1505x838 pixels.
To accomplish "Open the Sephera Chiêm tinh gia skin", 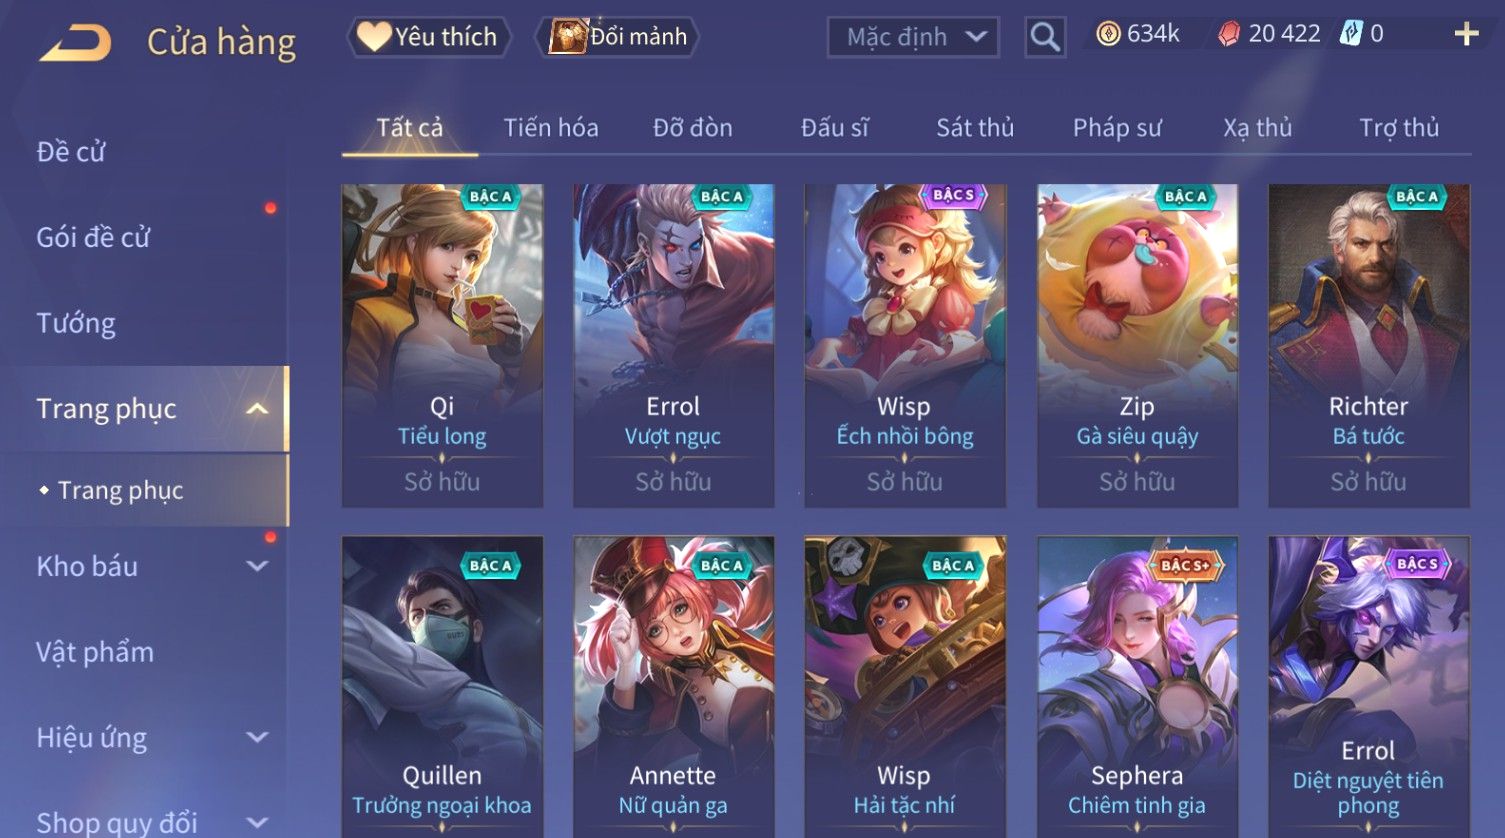I will pos(1137,686).
